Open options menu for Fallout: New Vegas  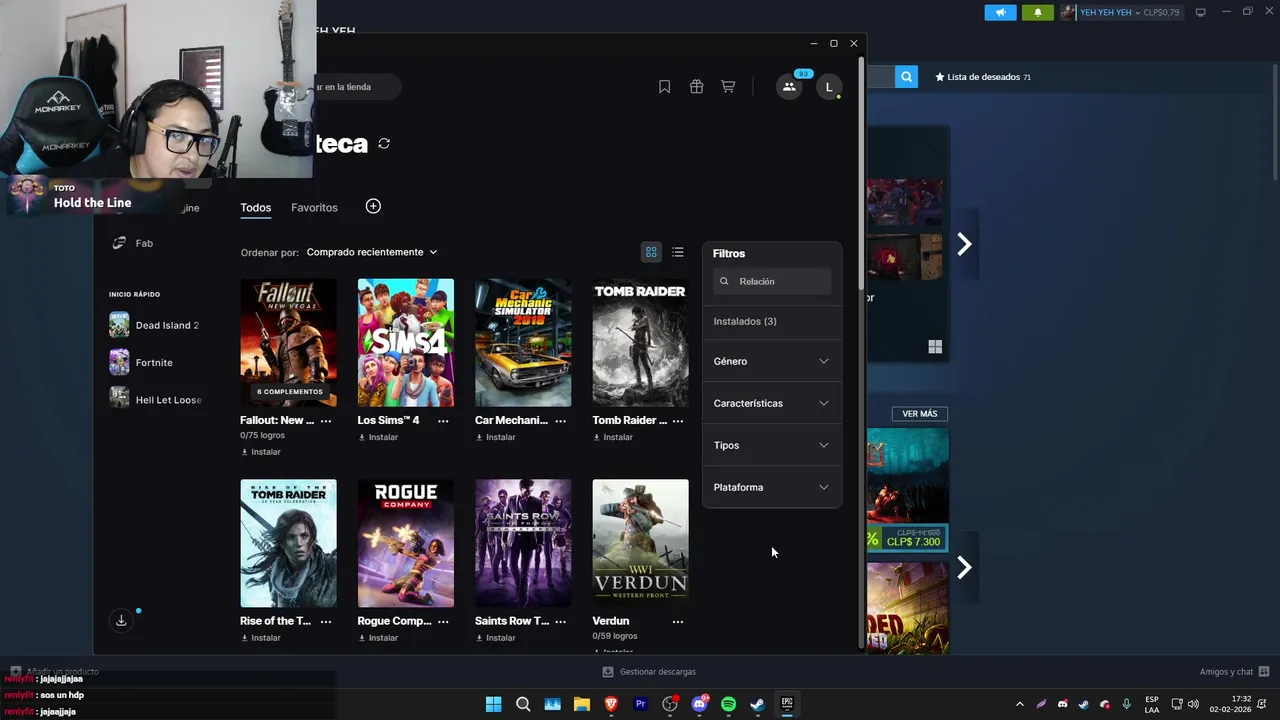tap(326, 421)
